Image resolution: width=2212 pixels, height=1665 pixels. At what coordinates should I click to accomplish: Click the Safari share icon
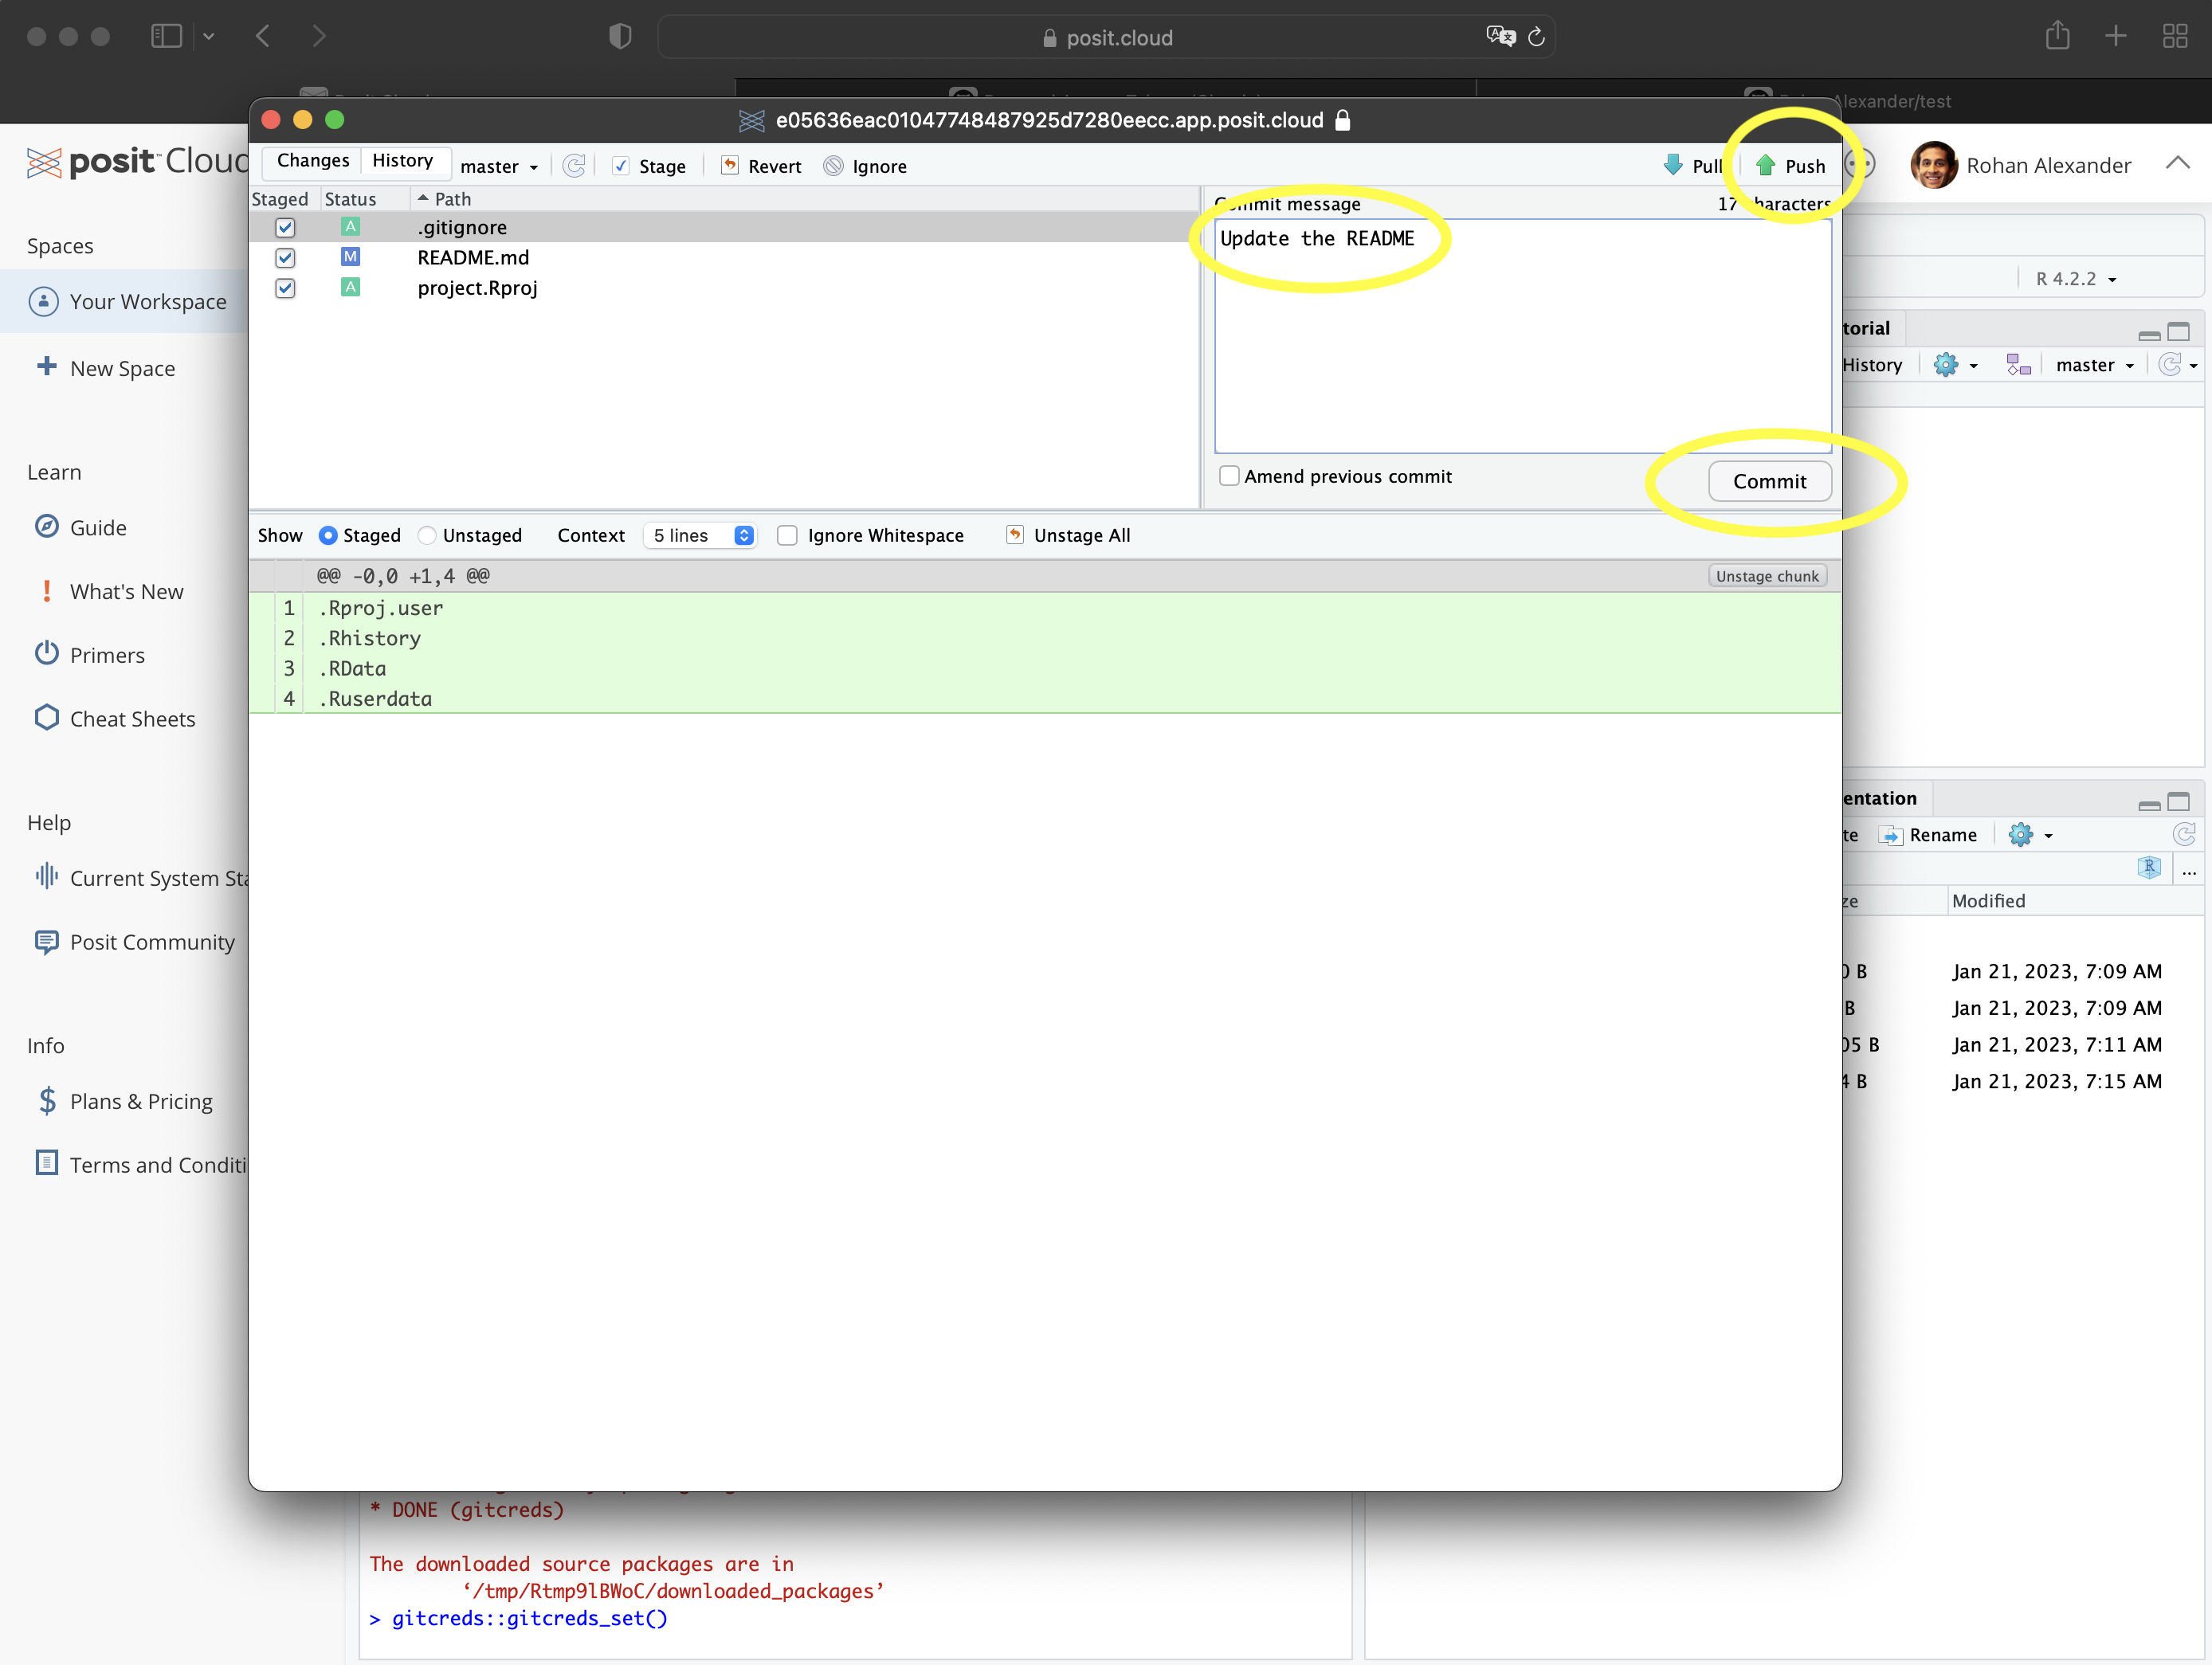pos(2057,36)
